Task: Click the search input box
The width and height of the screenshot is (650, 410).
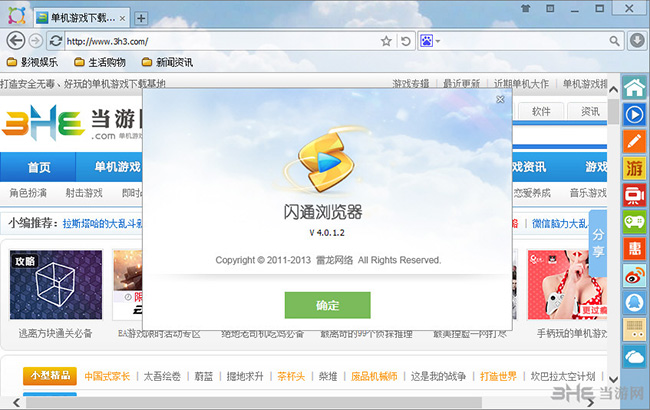Action: (x=524, y=41)
